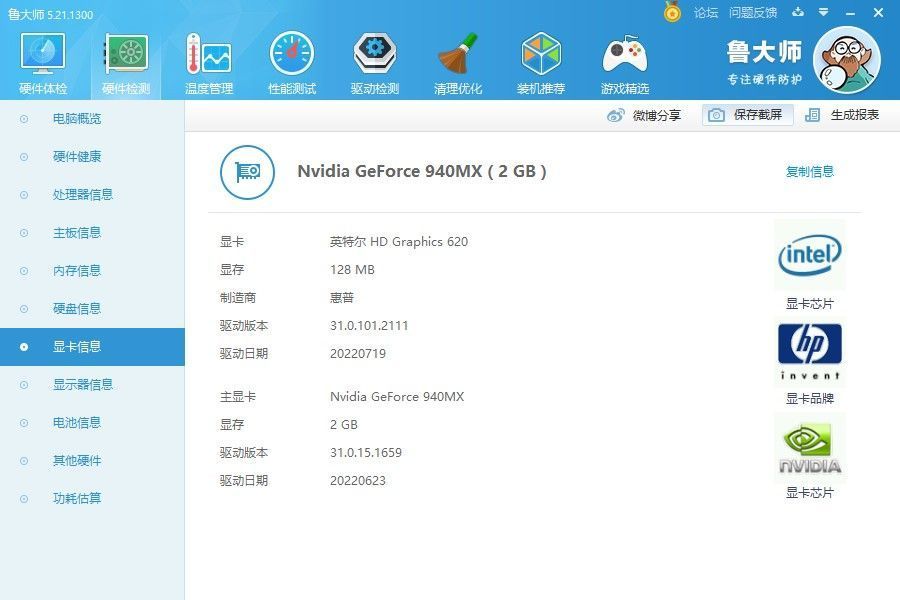The height and width of the screenshot is (600, 900).
Task: Click 保存截屏 save screenshot button label
Action: pyautogui.click(x=758, y=115)
